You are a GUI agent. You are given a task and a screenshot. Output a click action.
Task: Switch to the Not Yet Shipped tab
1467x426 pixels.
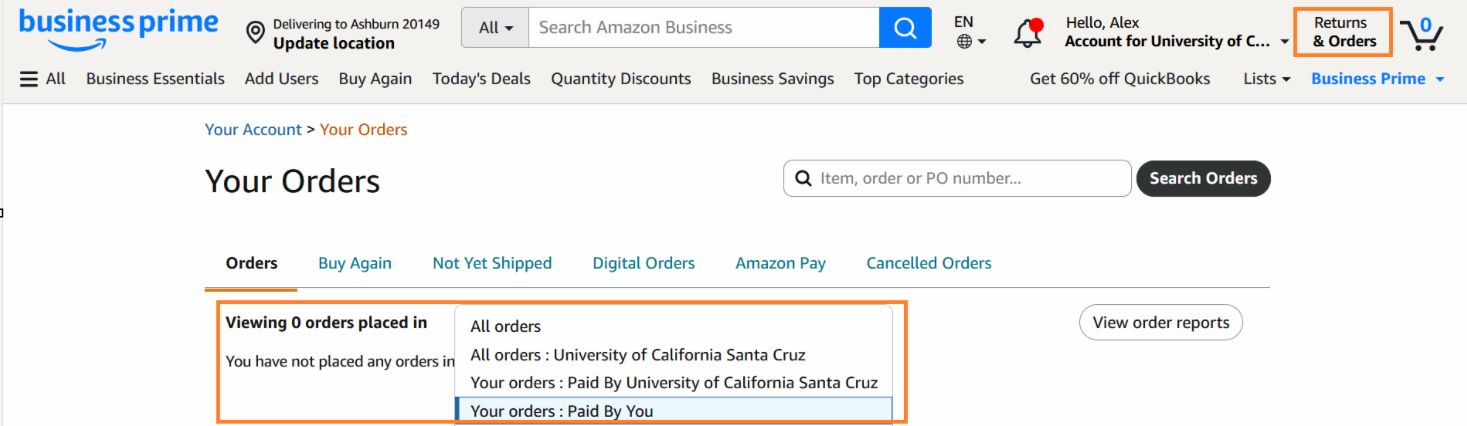(492, 263)
